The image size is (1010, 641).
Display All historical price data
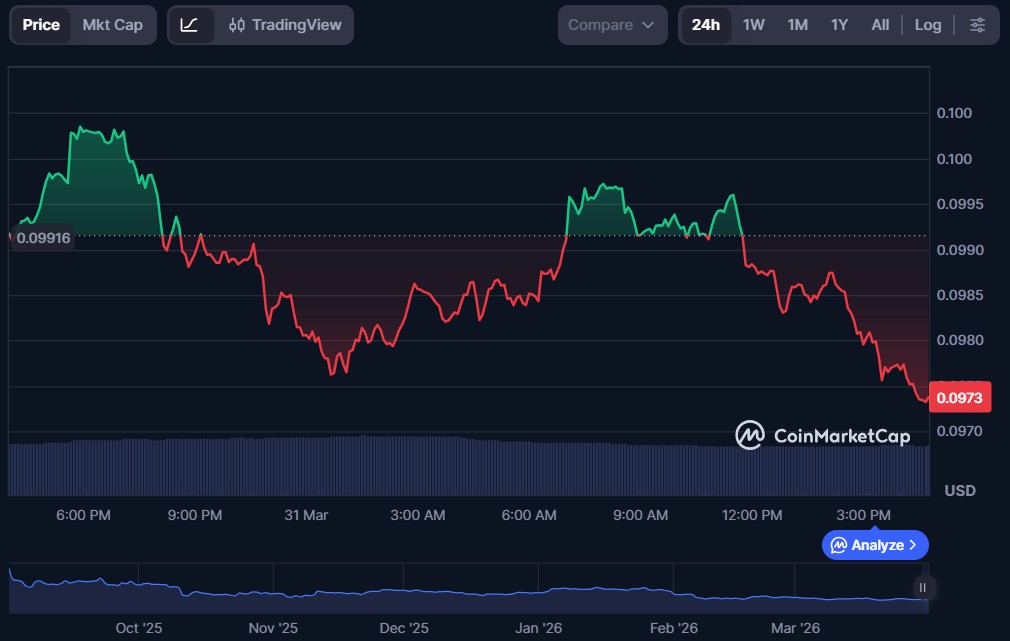tap(880, 25)
